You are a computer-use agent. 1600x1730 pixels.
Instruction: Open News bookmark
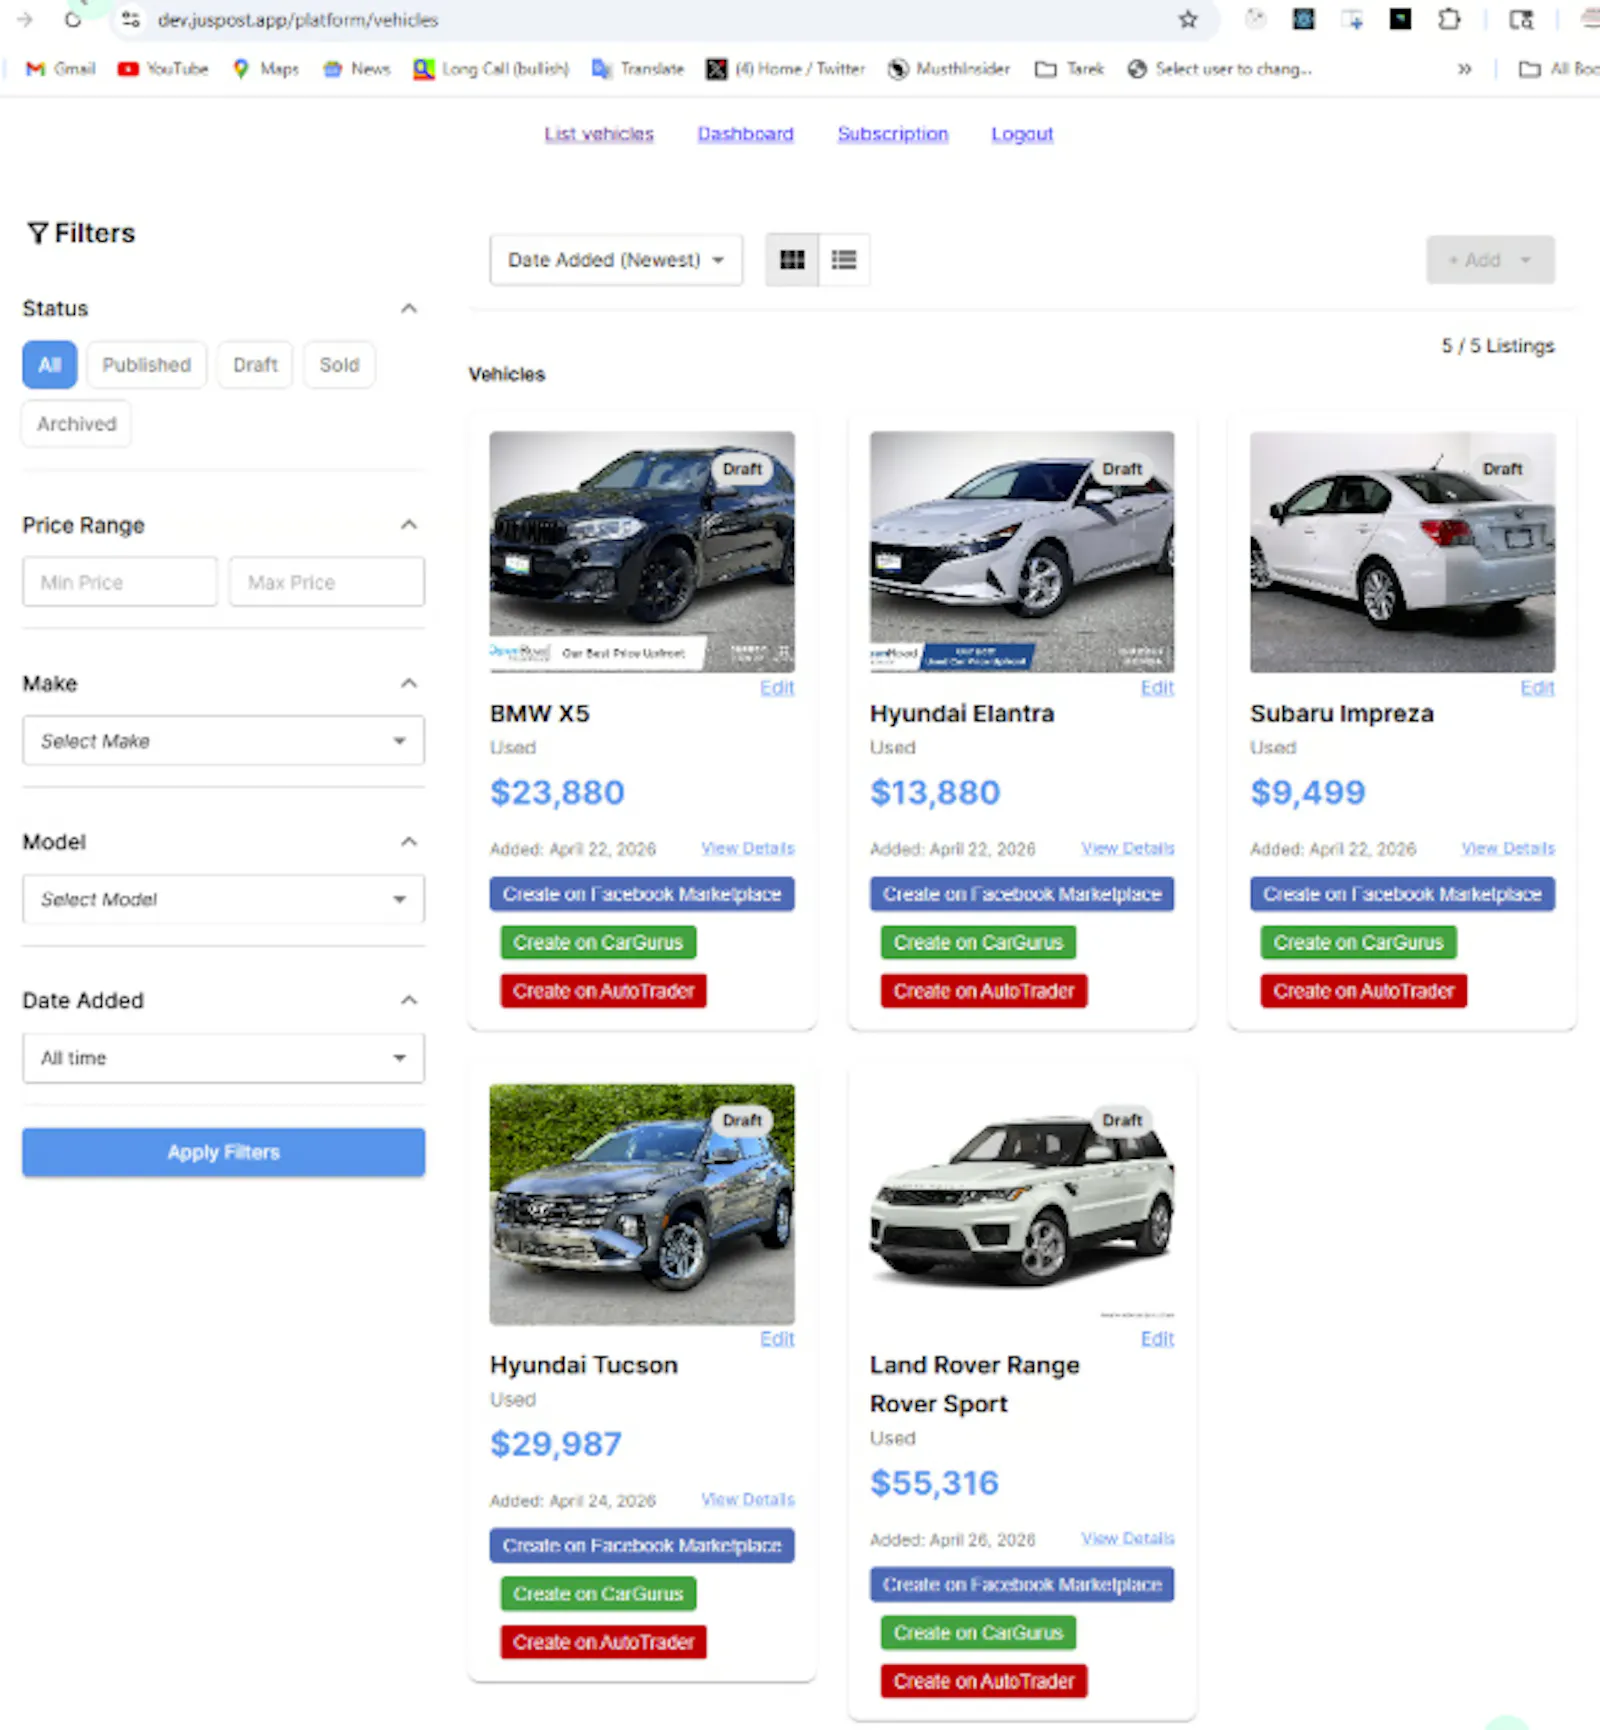tap(357, 69)
